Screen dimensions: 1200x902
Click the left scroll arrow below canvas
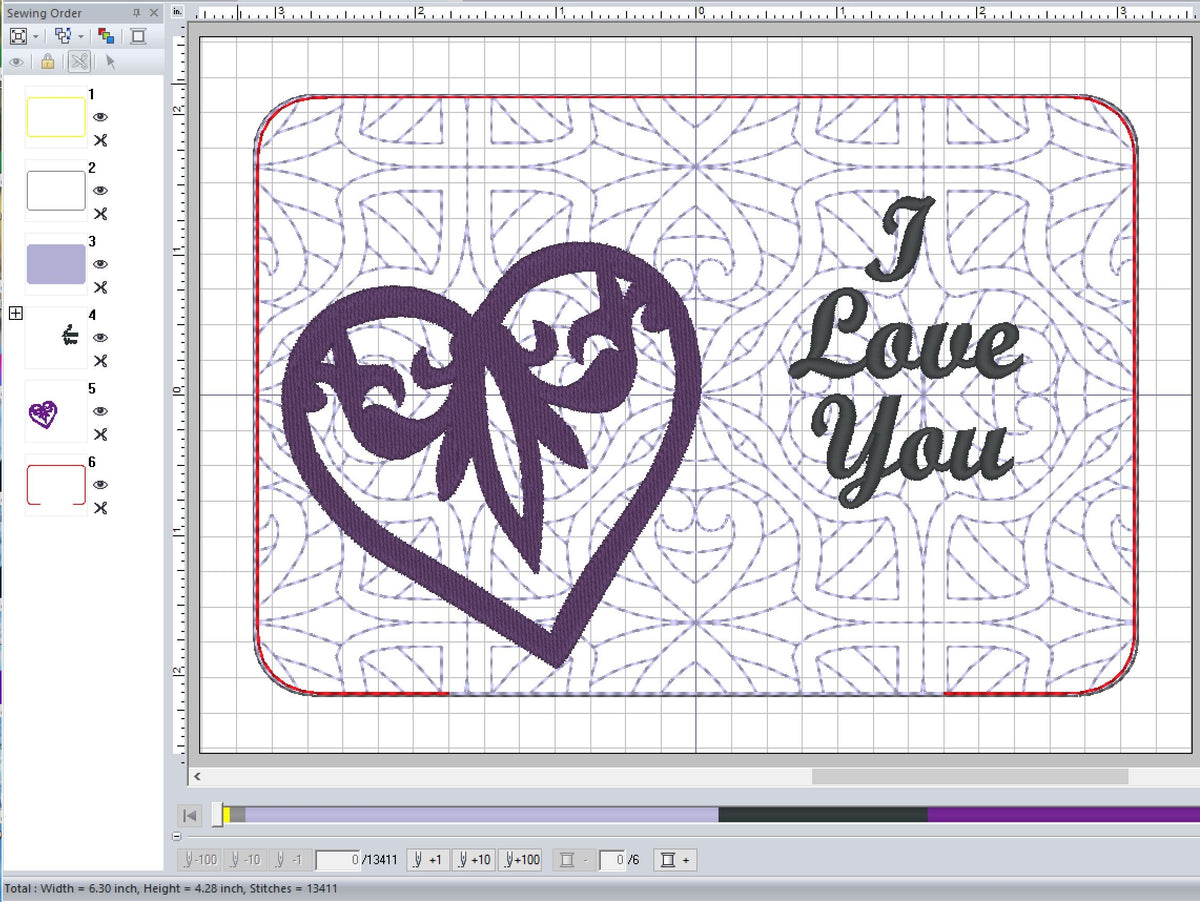pos(197,776)
